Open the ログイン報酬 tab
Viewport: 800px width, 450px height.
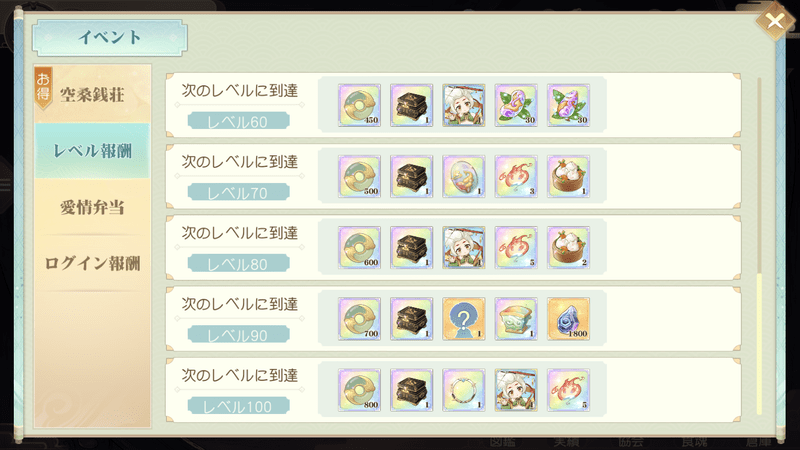click(x=92, y=263)
